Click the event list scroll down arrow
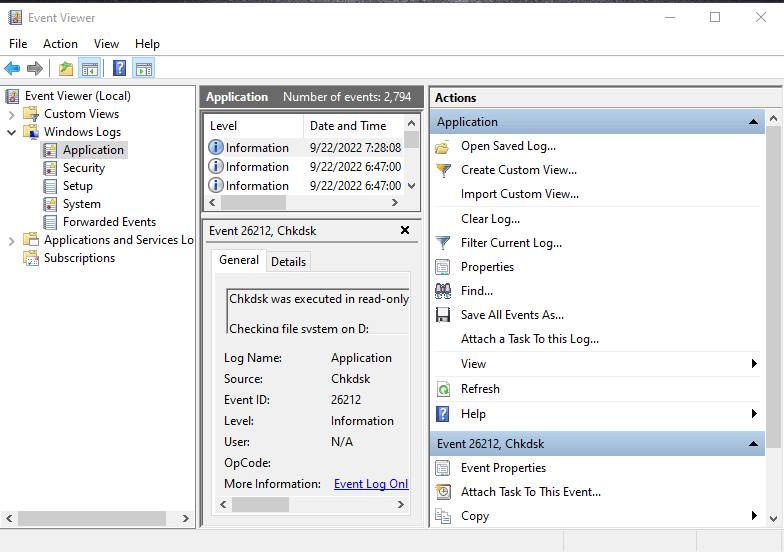This screenshot has width=784, height=552. (412, 186)
